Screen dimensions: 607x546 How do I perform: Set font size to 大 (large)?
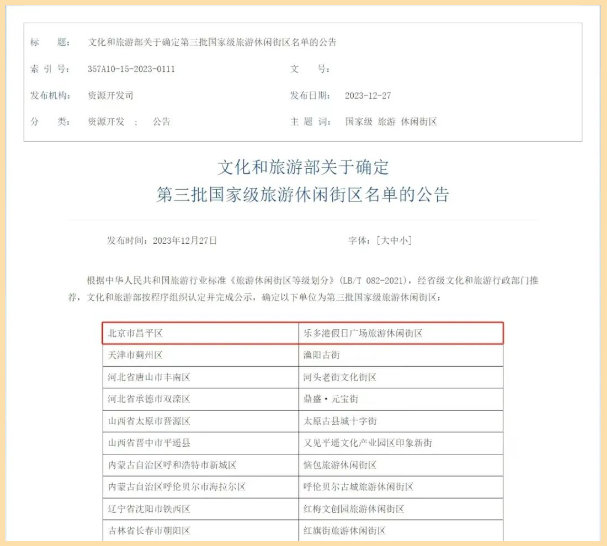click(384, 241)
